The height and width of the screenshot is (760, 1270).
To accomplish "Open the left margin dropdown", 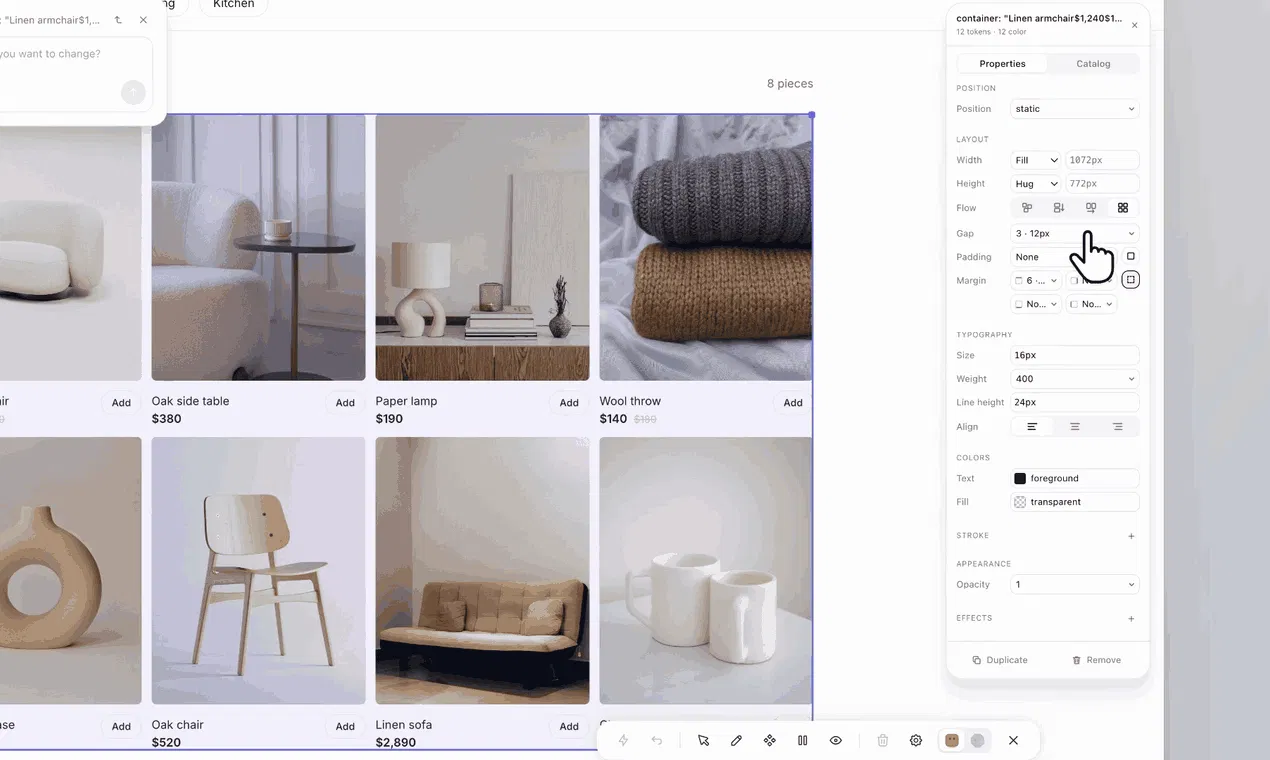I will click(x=1091, y=304).
